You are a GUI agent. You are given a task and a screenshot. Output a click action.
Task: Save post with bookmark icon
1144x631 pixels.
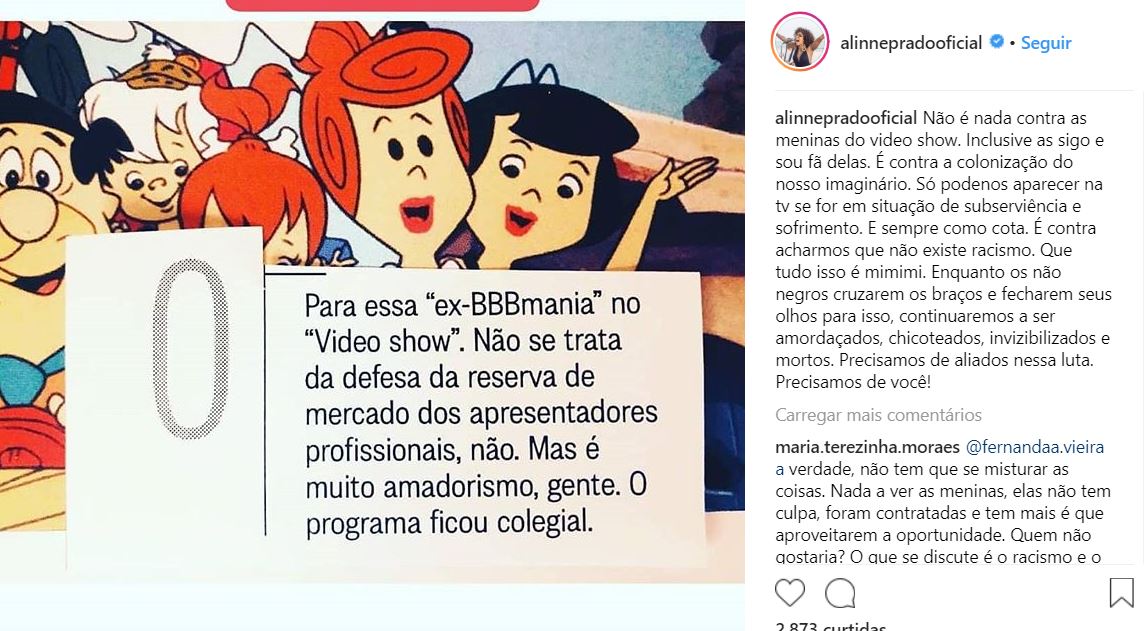[1121, 592]
